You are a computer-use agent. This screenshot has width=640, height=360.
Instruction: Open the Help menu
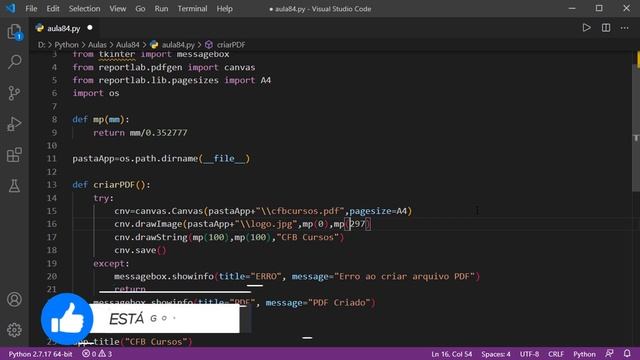tap(224, 9)
